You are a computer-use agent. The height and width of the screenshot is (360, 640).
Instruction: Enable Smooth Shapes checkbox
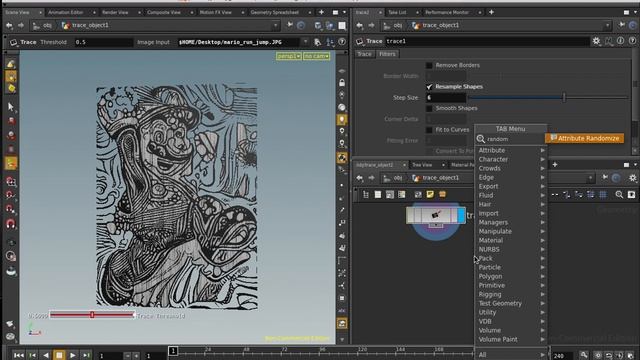click(x=429, y=108)
